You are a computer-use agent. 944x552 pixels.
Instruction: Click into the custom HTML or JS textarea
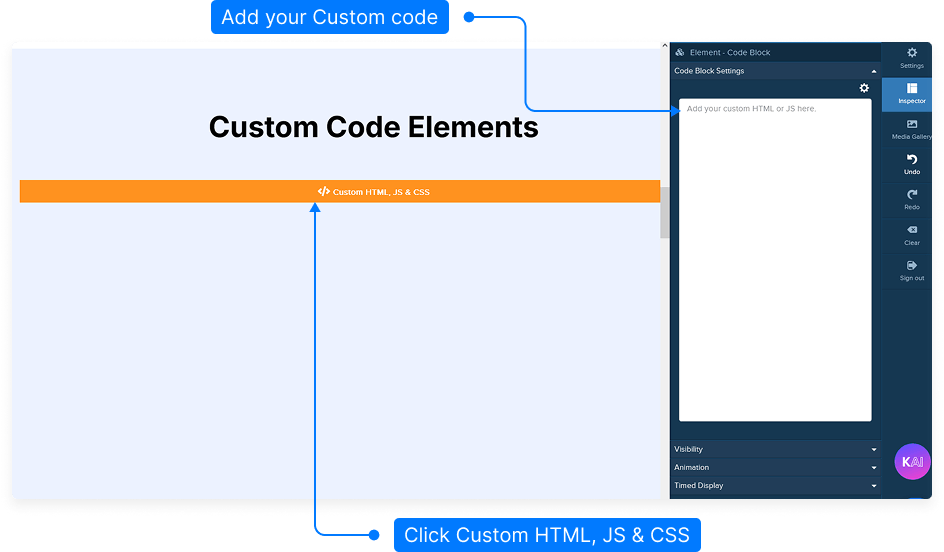[x=775, y=260]
